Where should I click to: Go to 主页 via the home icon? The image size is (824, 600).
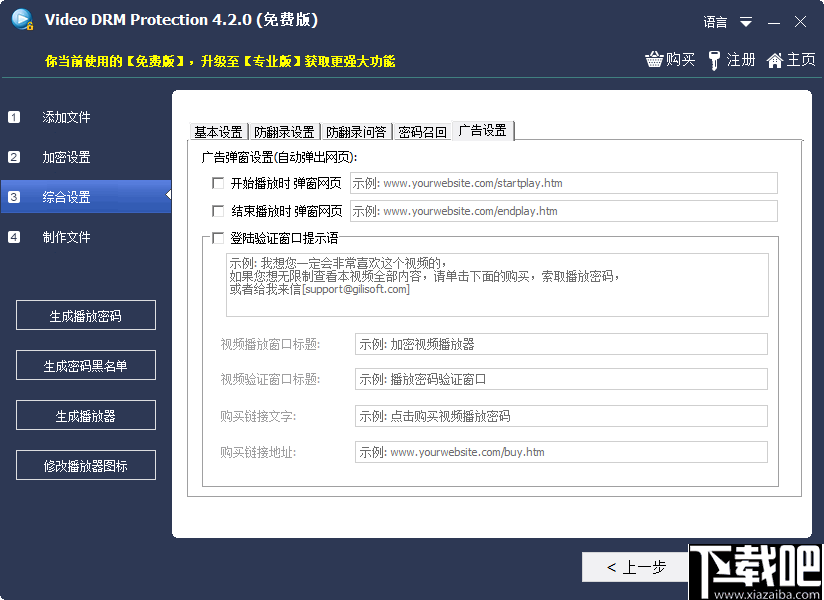[x=789, y=60]
